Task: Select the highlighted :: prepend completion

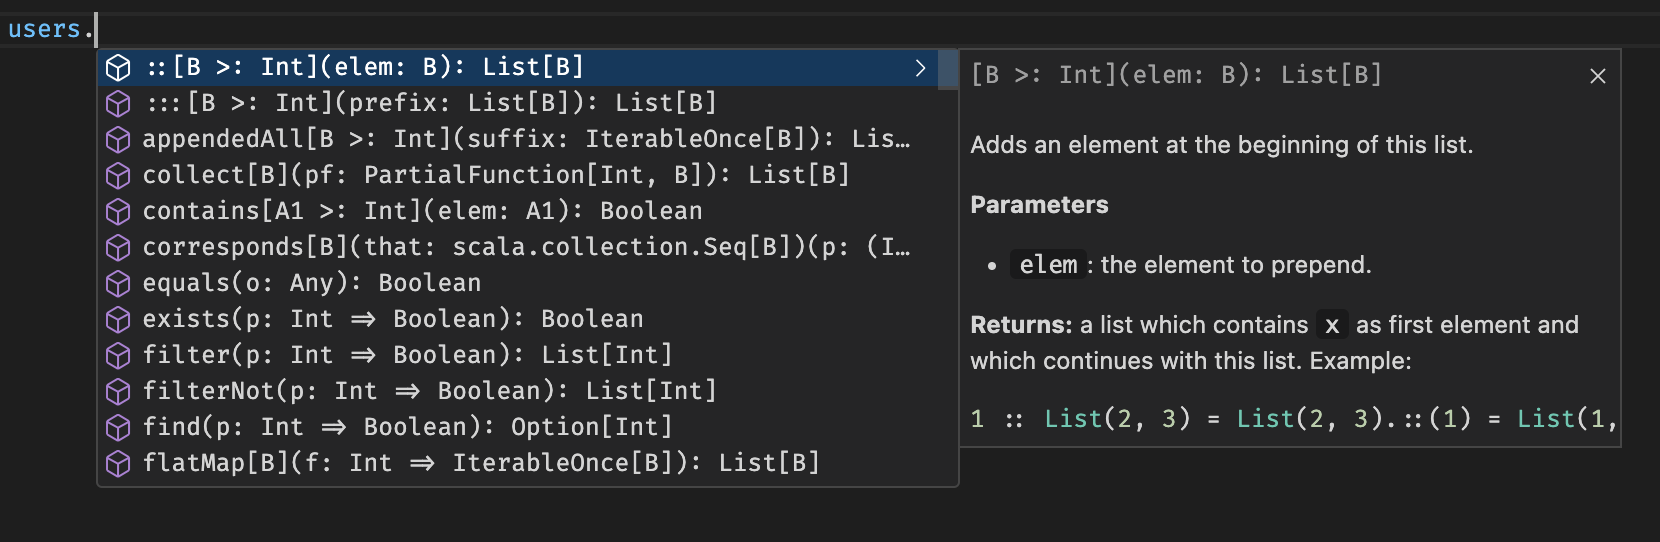Action: pyautogui.click(x=365, y=67)
